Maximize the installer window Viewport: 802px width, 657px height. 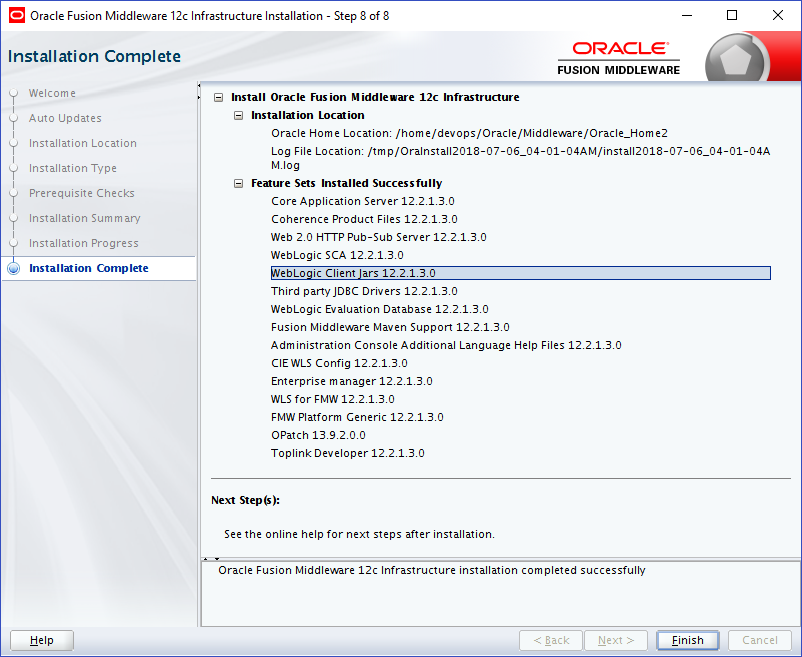coord(732,15)
